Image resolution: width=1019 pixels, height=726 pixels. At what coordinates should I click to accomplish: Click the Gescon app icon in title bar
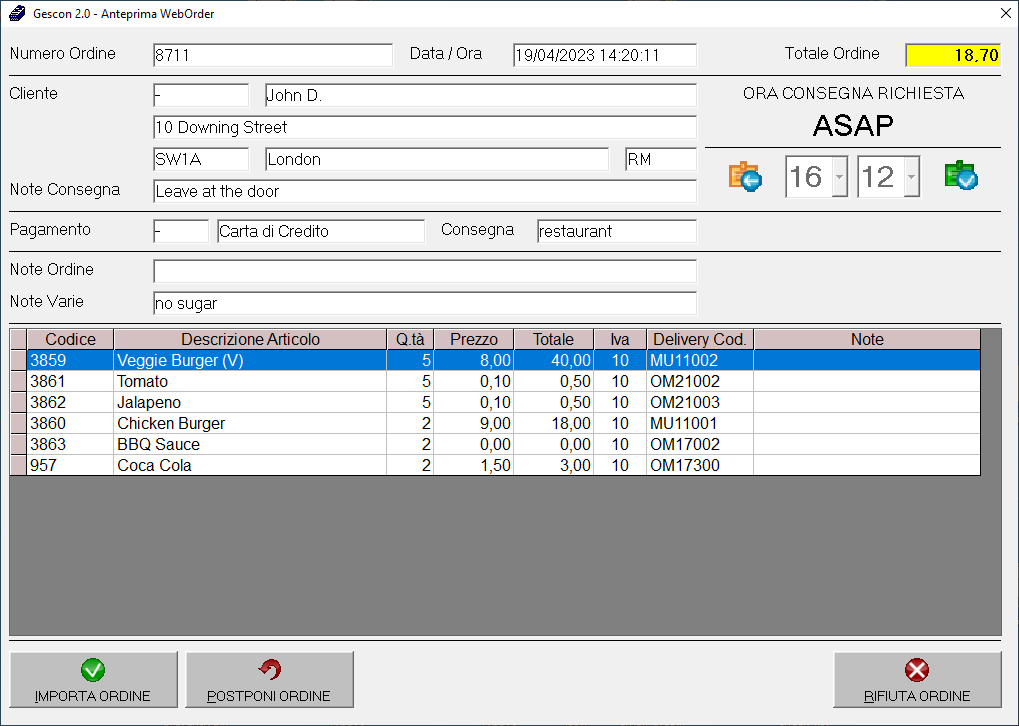pos(15,14)
